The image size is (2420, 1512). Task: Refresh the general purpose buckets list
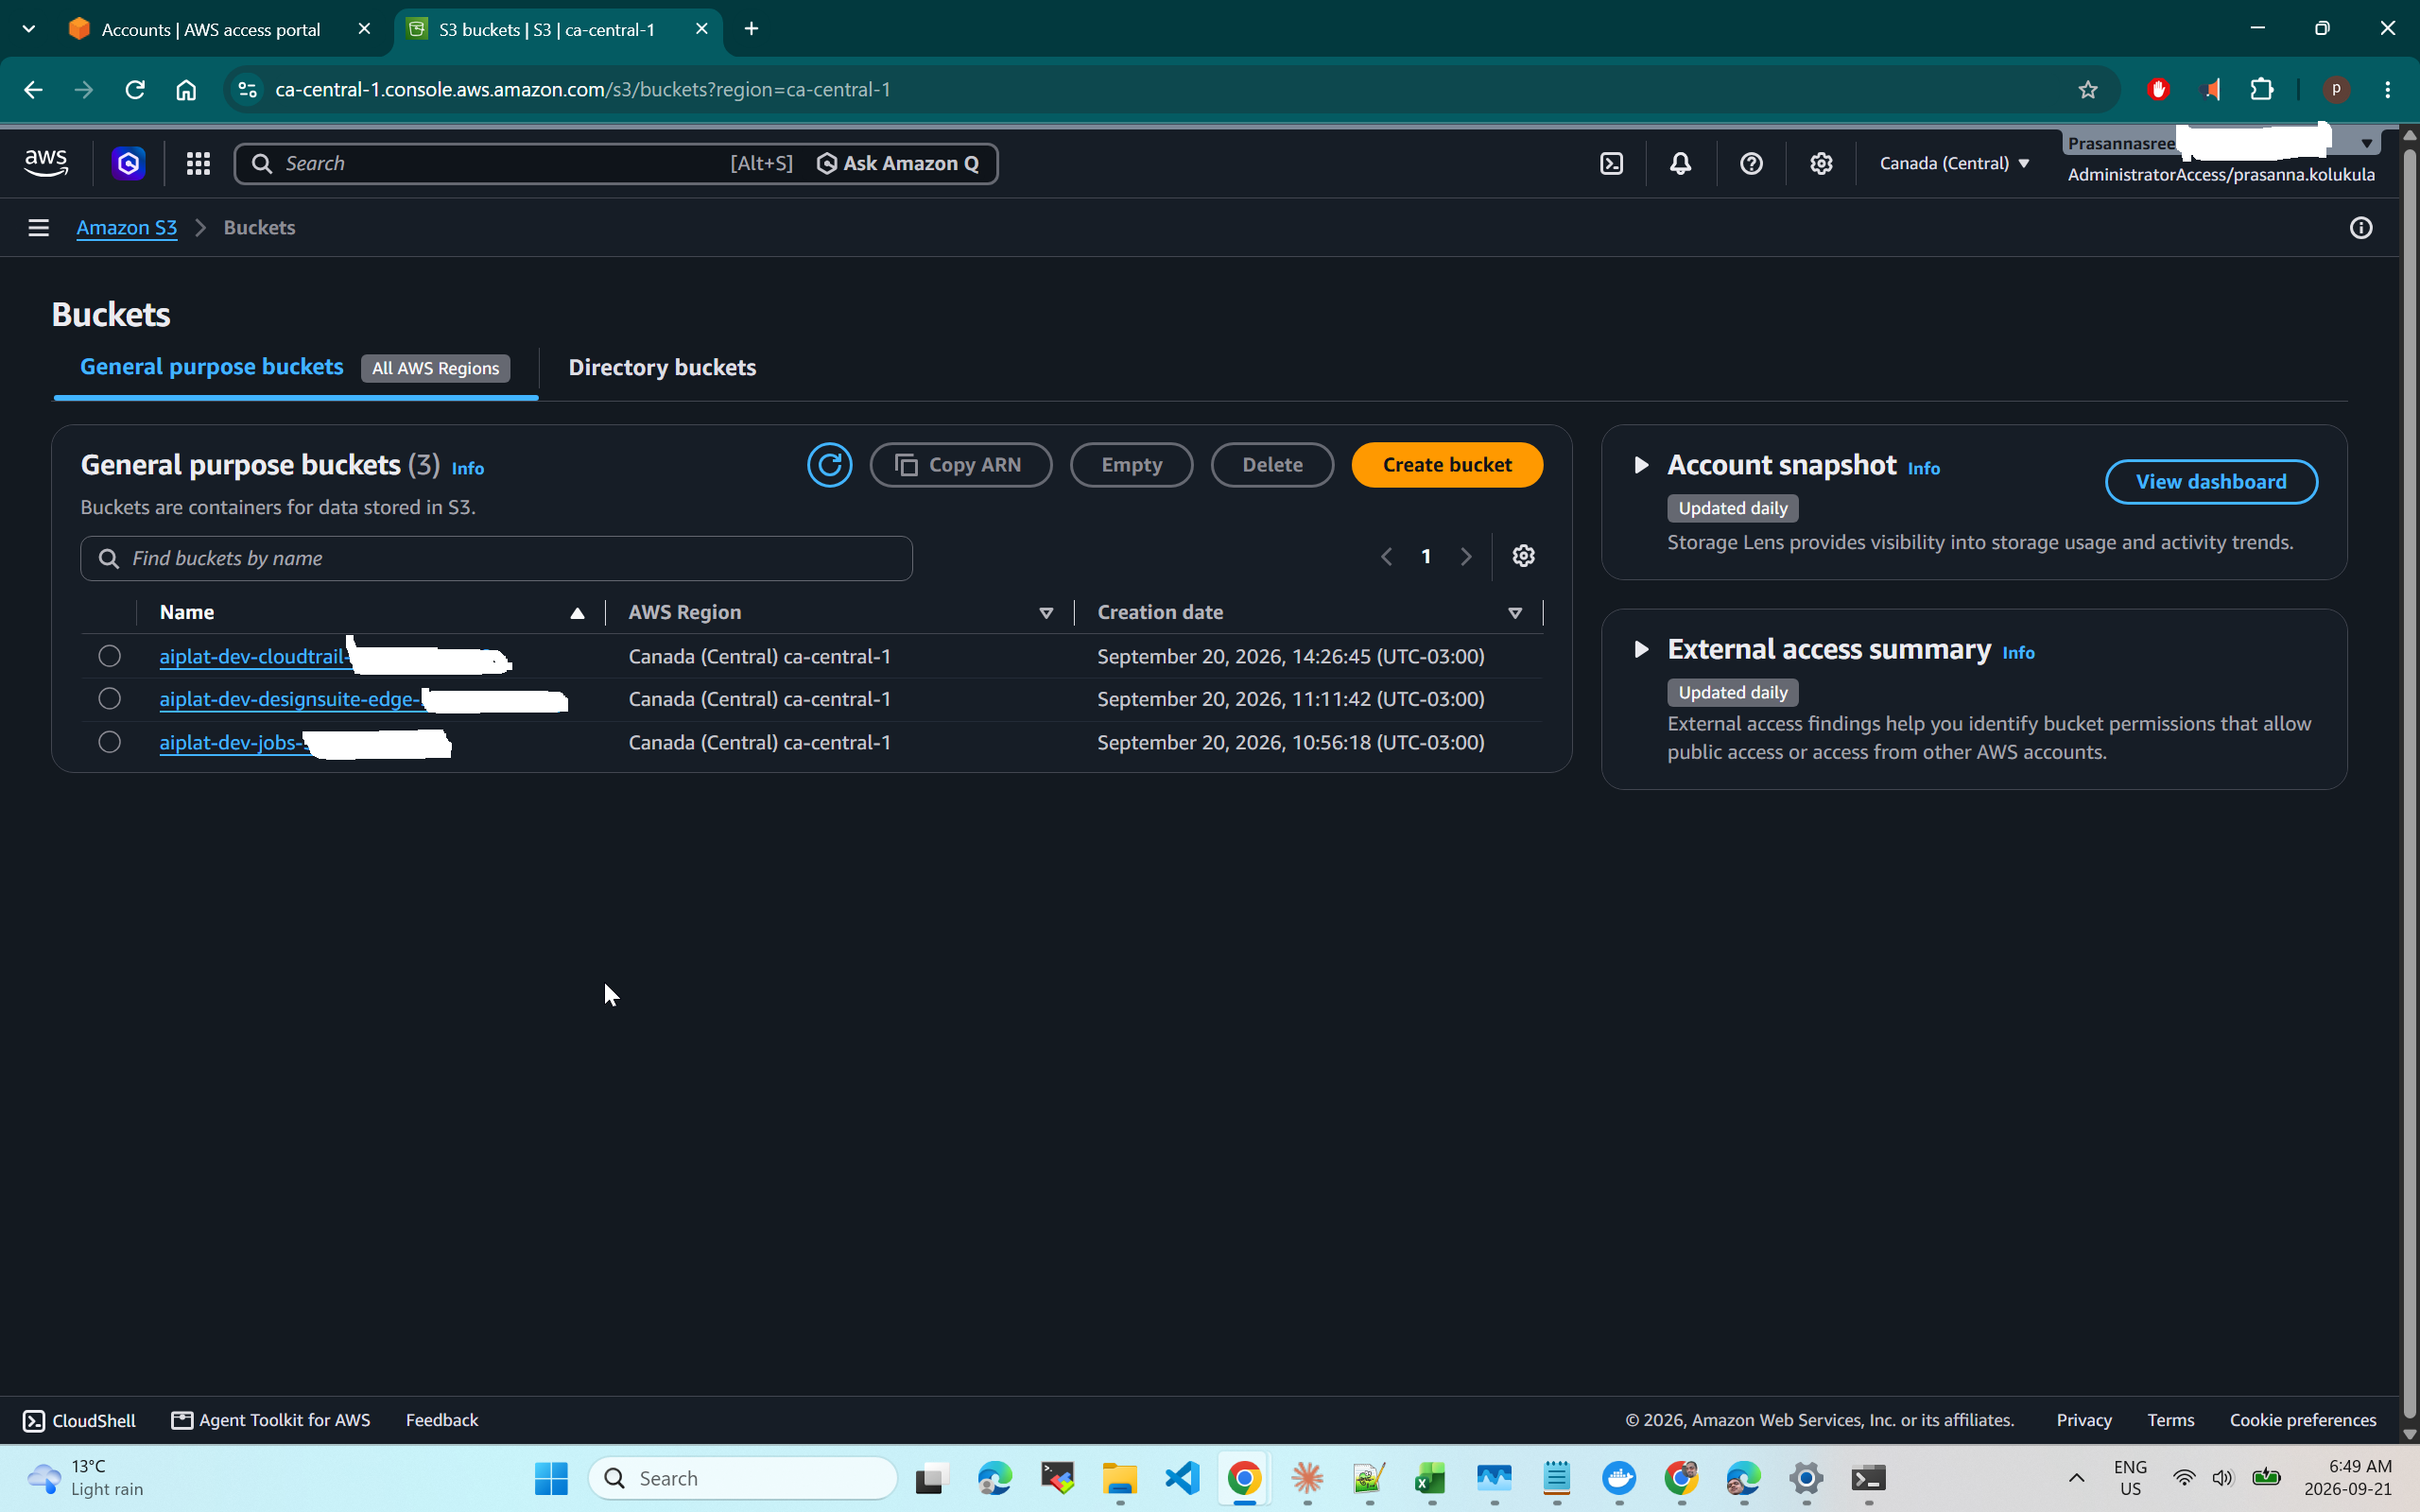[829, 465]
